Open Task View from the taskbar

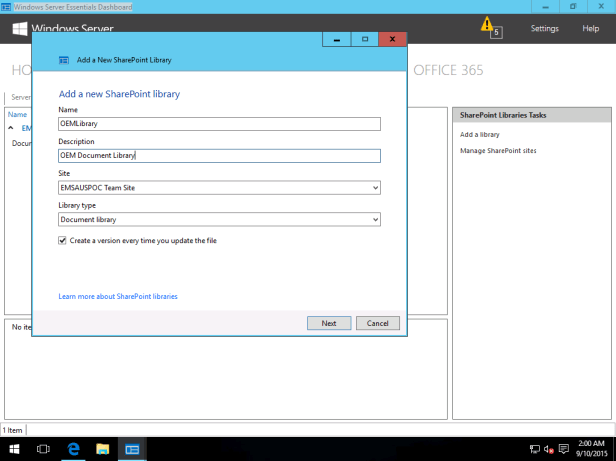tap(43, 449)
